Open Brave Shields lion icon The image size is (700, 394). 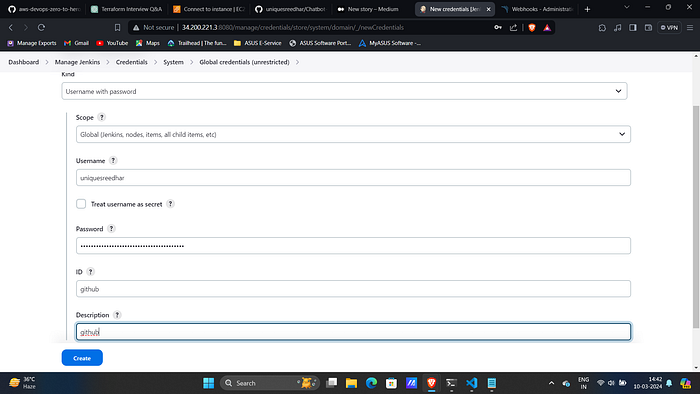[x=532, y=28]
